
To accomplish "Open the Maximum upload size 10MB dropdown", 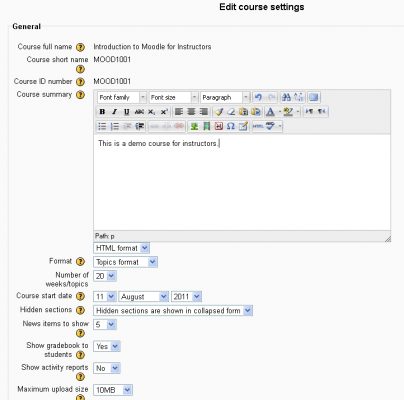I will click(113, 390).
